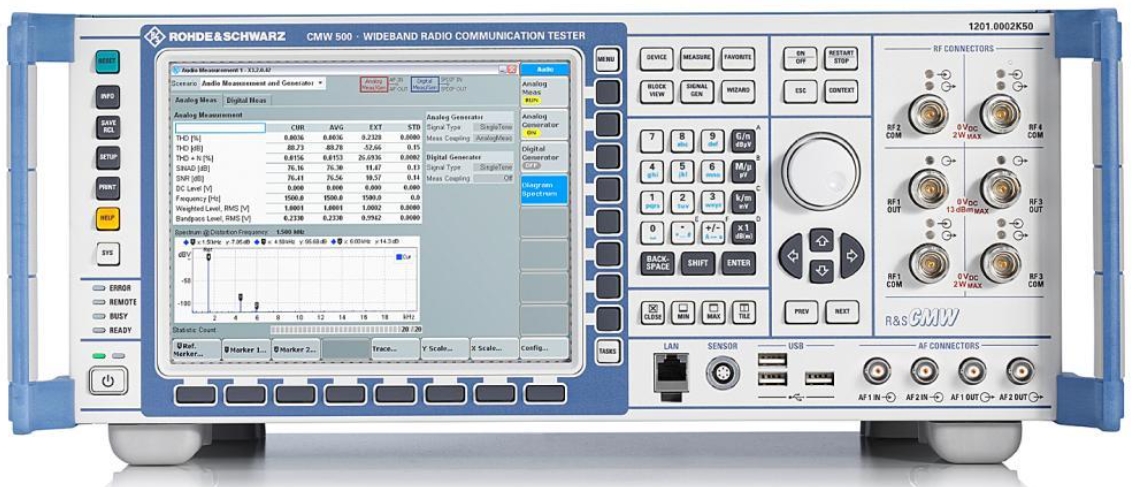Click the DEVICE key
This screenshot has height=487, width=1136.
pos(656,59)
